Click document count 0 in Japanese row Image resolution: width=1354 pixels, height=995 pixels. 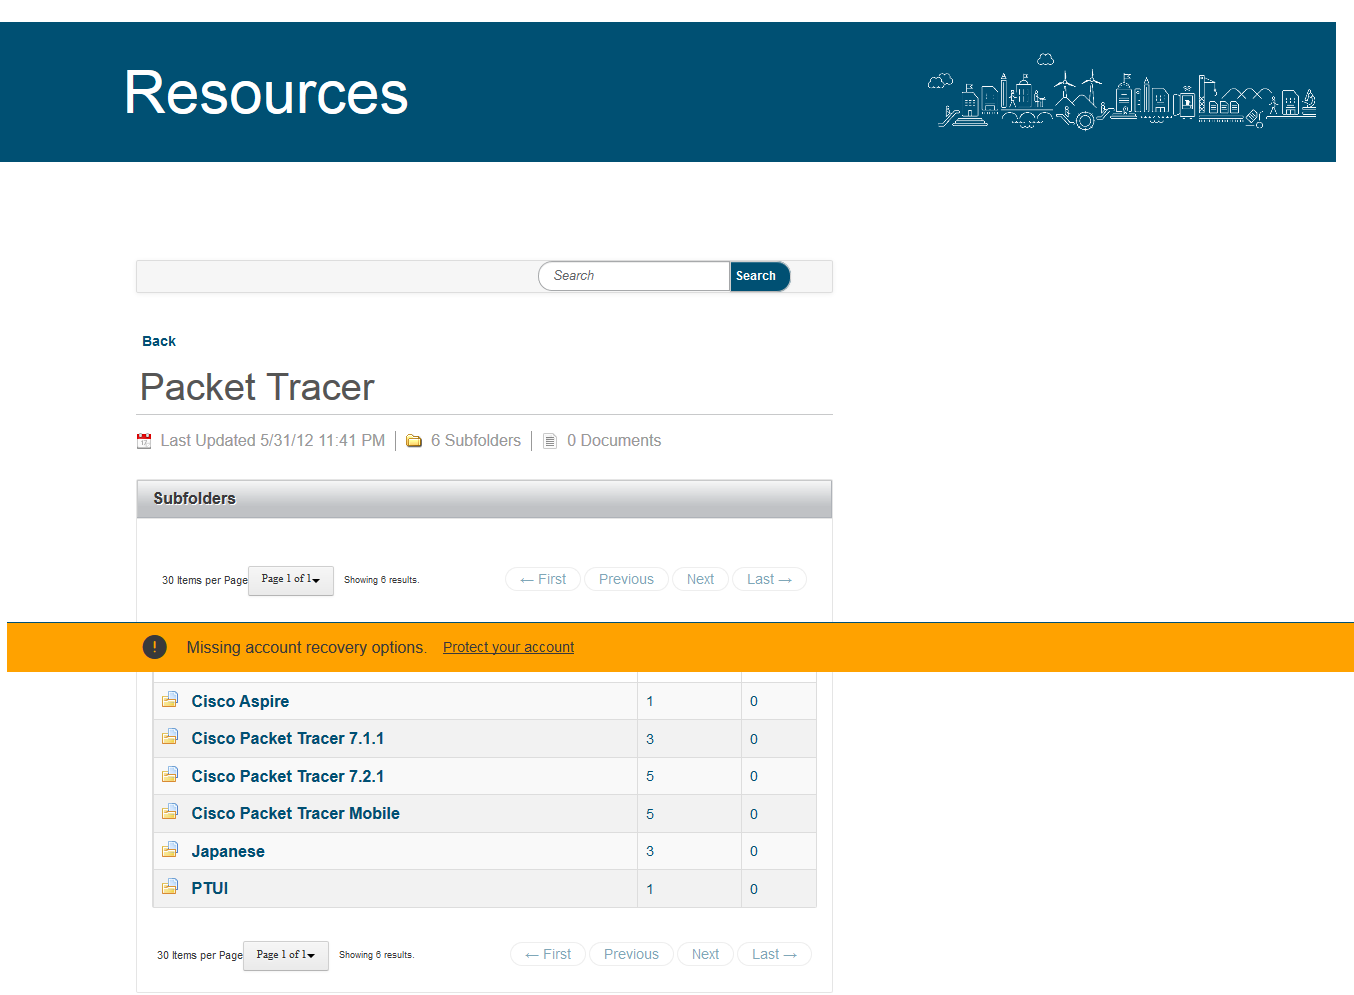754,851
